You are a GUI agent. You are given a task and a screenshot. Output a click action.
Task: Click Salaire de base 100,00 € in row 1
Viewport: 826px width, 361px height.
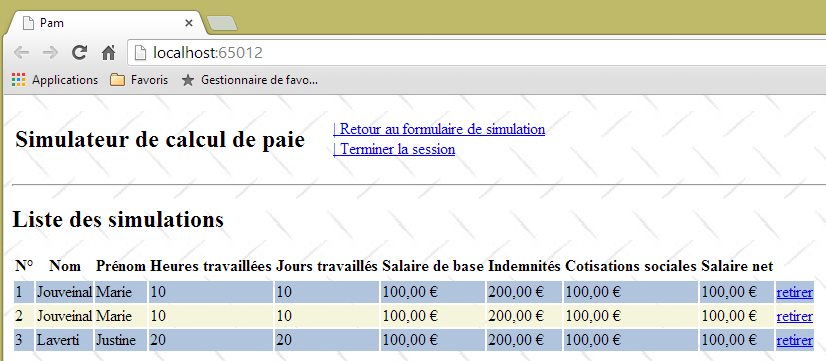(x=433, y=292)
